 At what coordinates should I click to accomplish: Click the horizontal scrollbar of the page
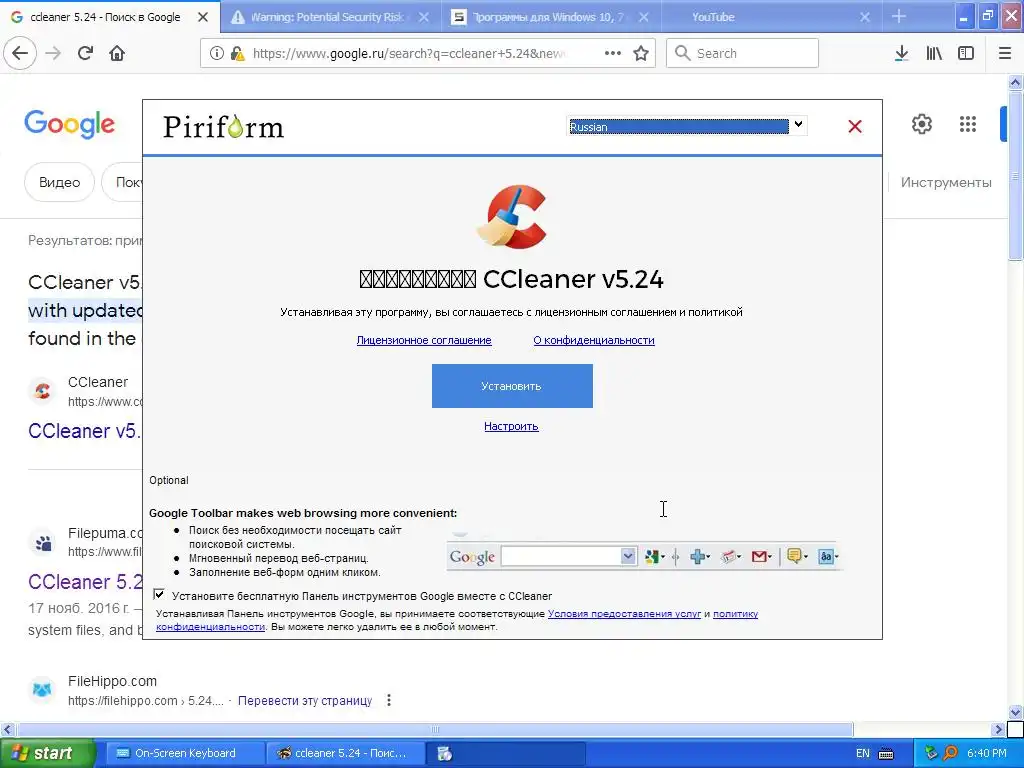coord(435,729)
